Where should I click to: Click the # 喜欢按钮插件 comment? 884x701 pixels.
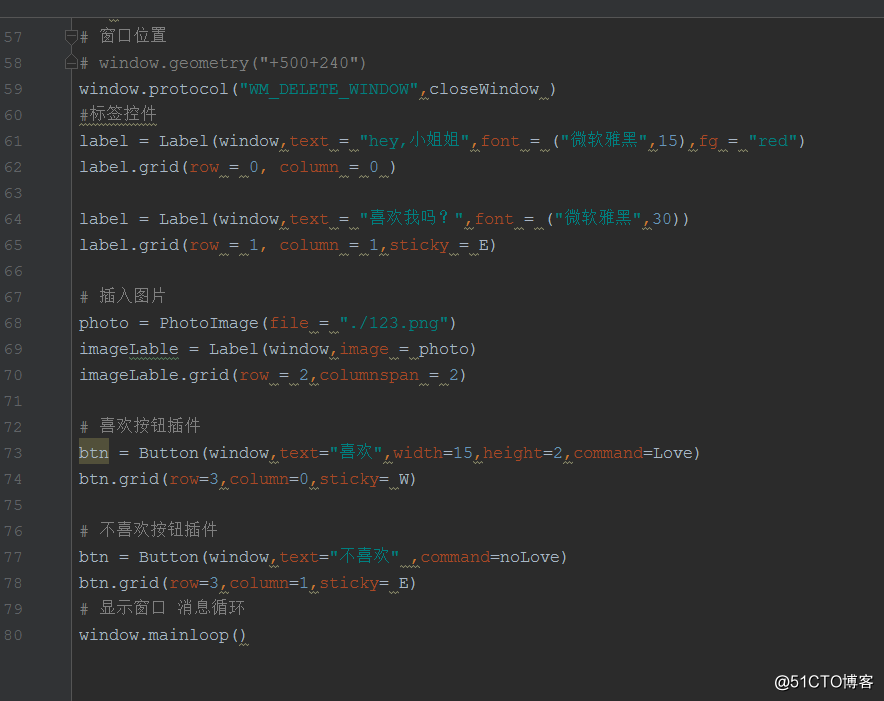(x=140, y=426)
